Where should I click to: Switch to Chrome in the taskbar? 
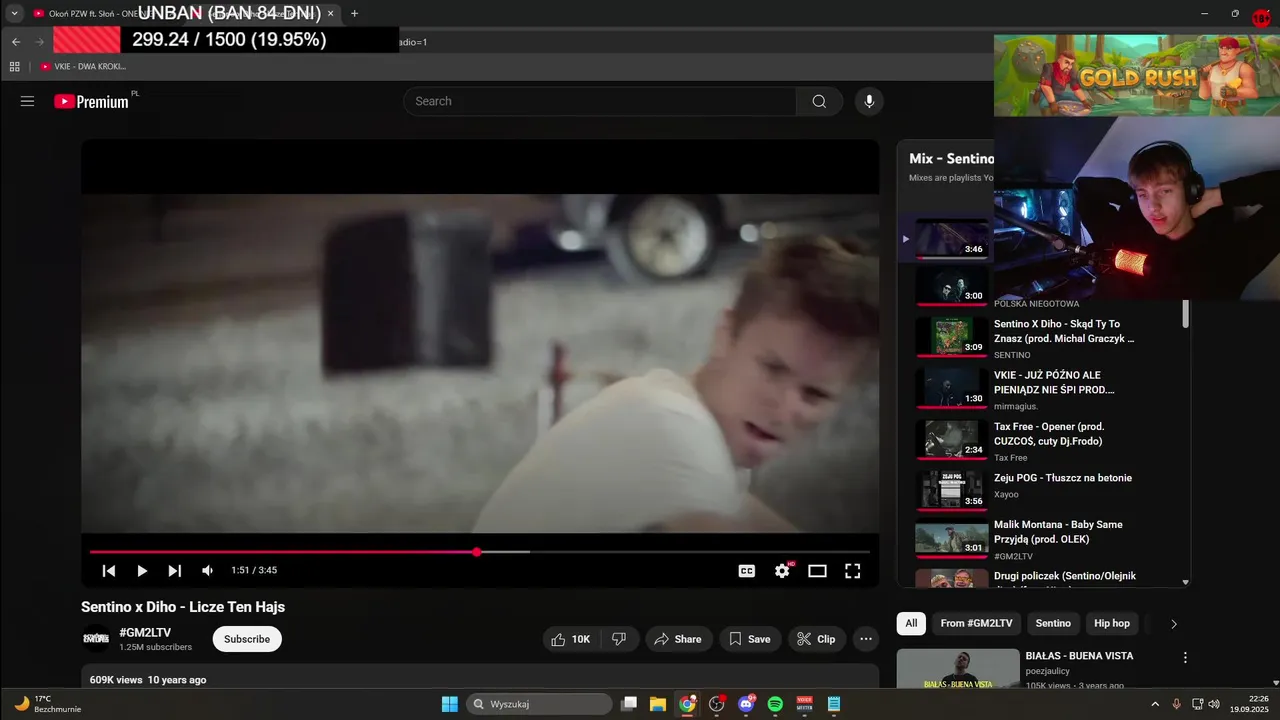(x=687, y=704)
